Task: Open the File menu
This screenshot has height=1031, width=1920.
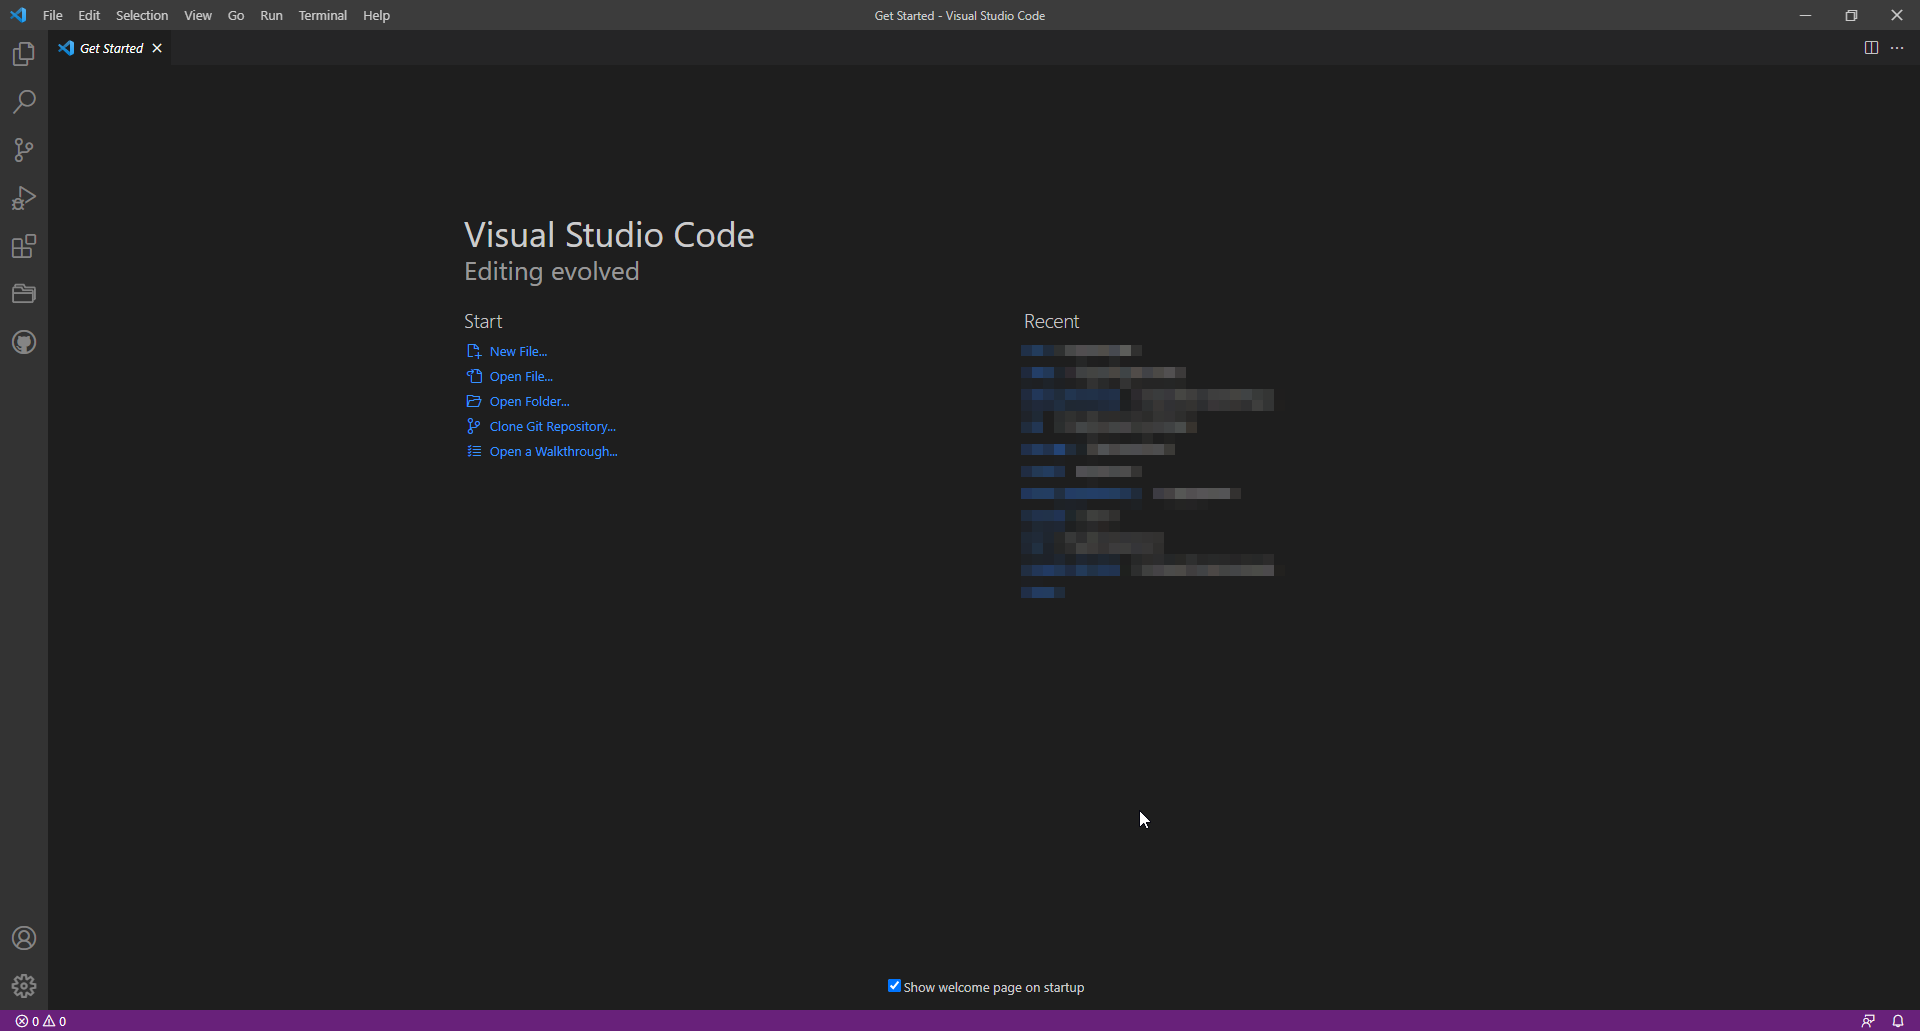Action: [53, 15]
